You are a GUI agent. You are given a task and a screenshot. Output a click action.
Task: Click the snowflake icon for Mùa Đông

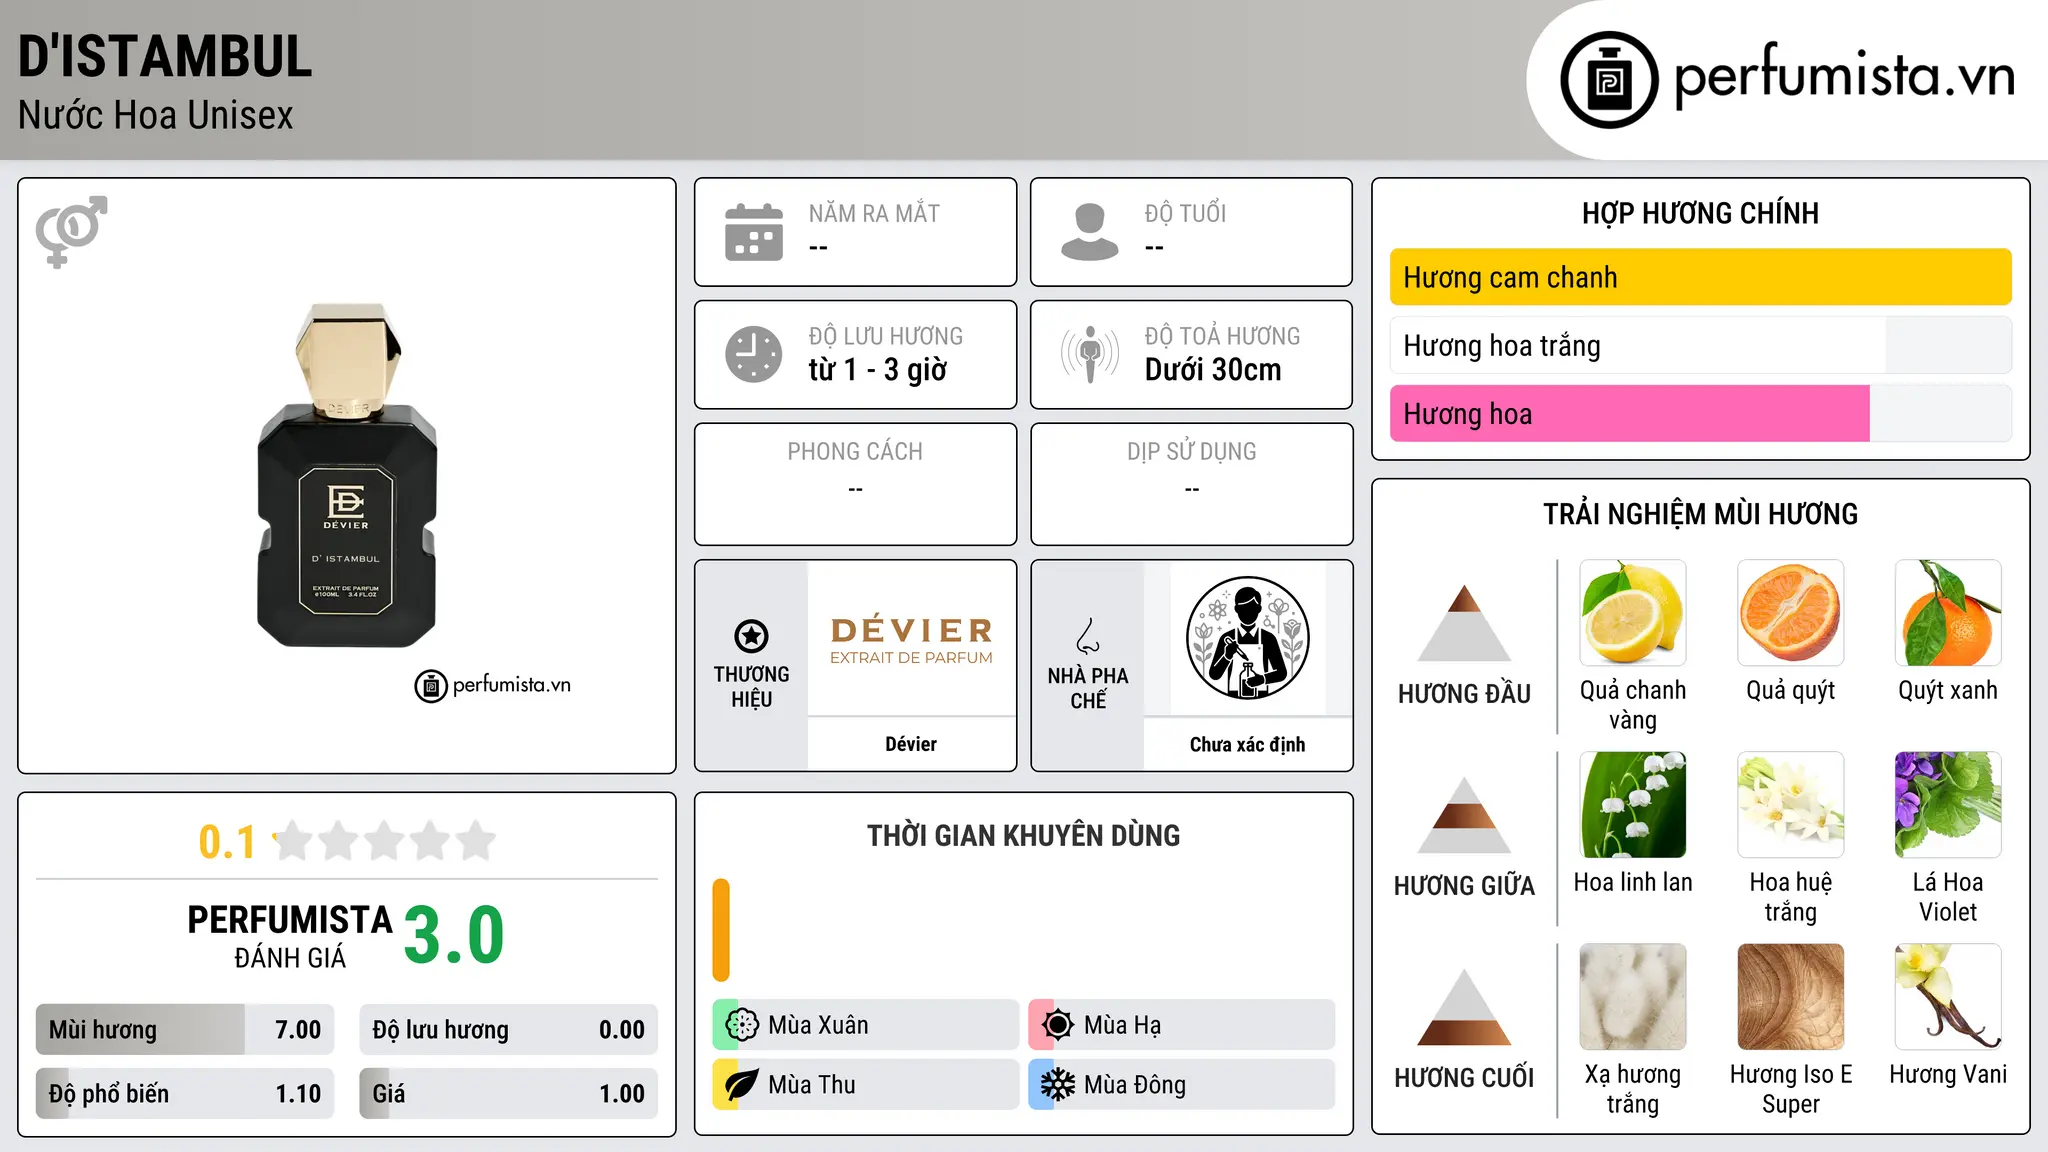pos(1057,1085)
